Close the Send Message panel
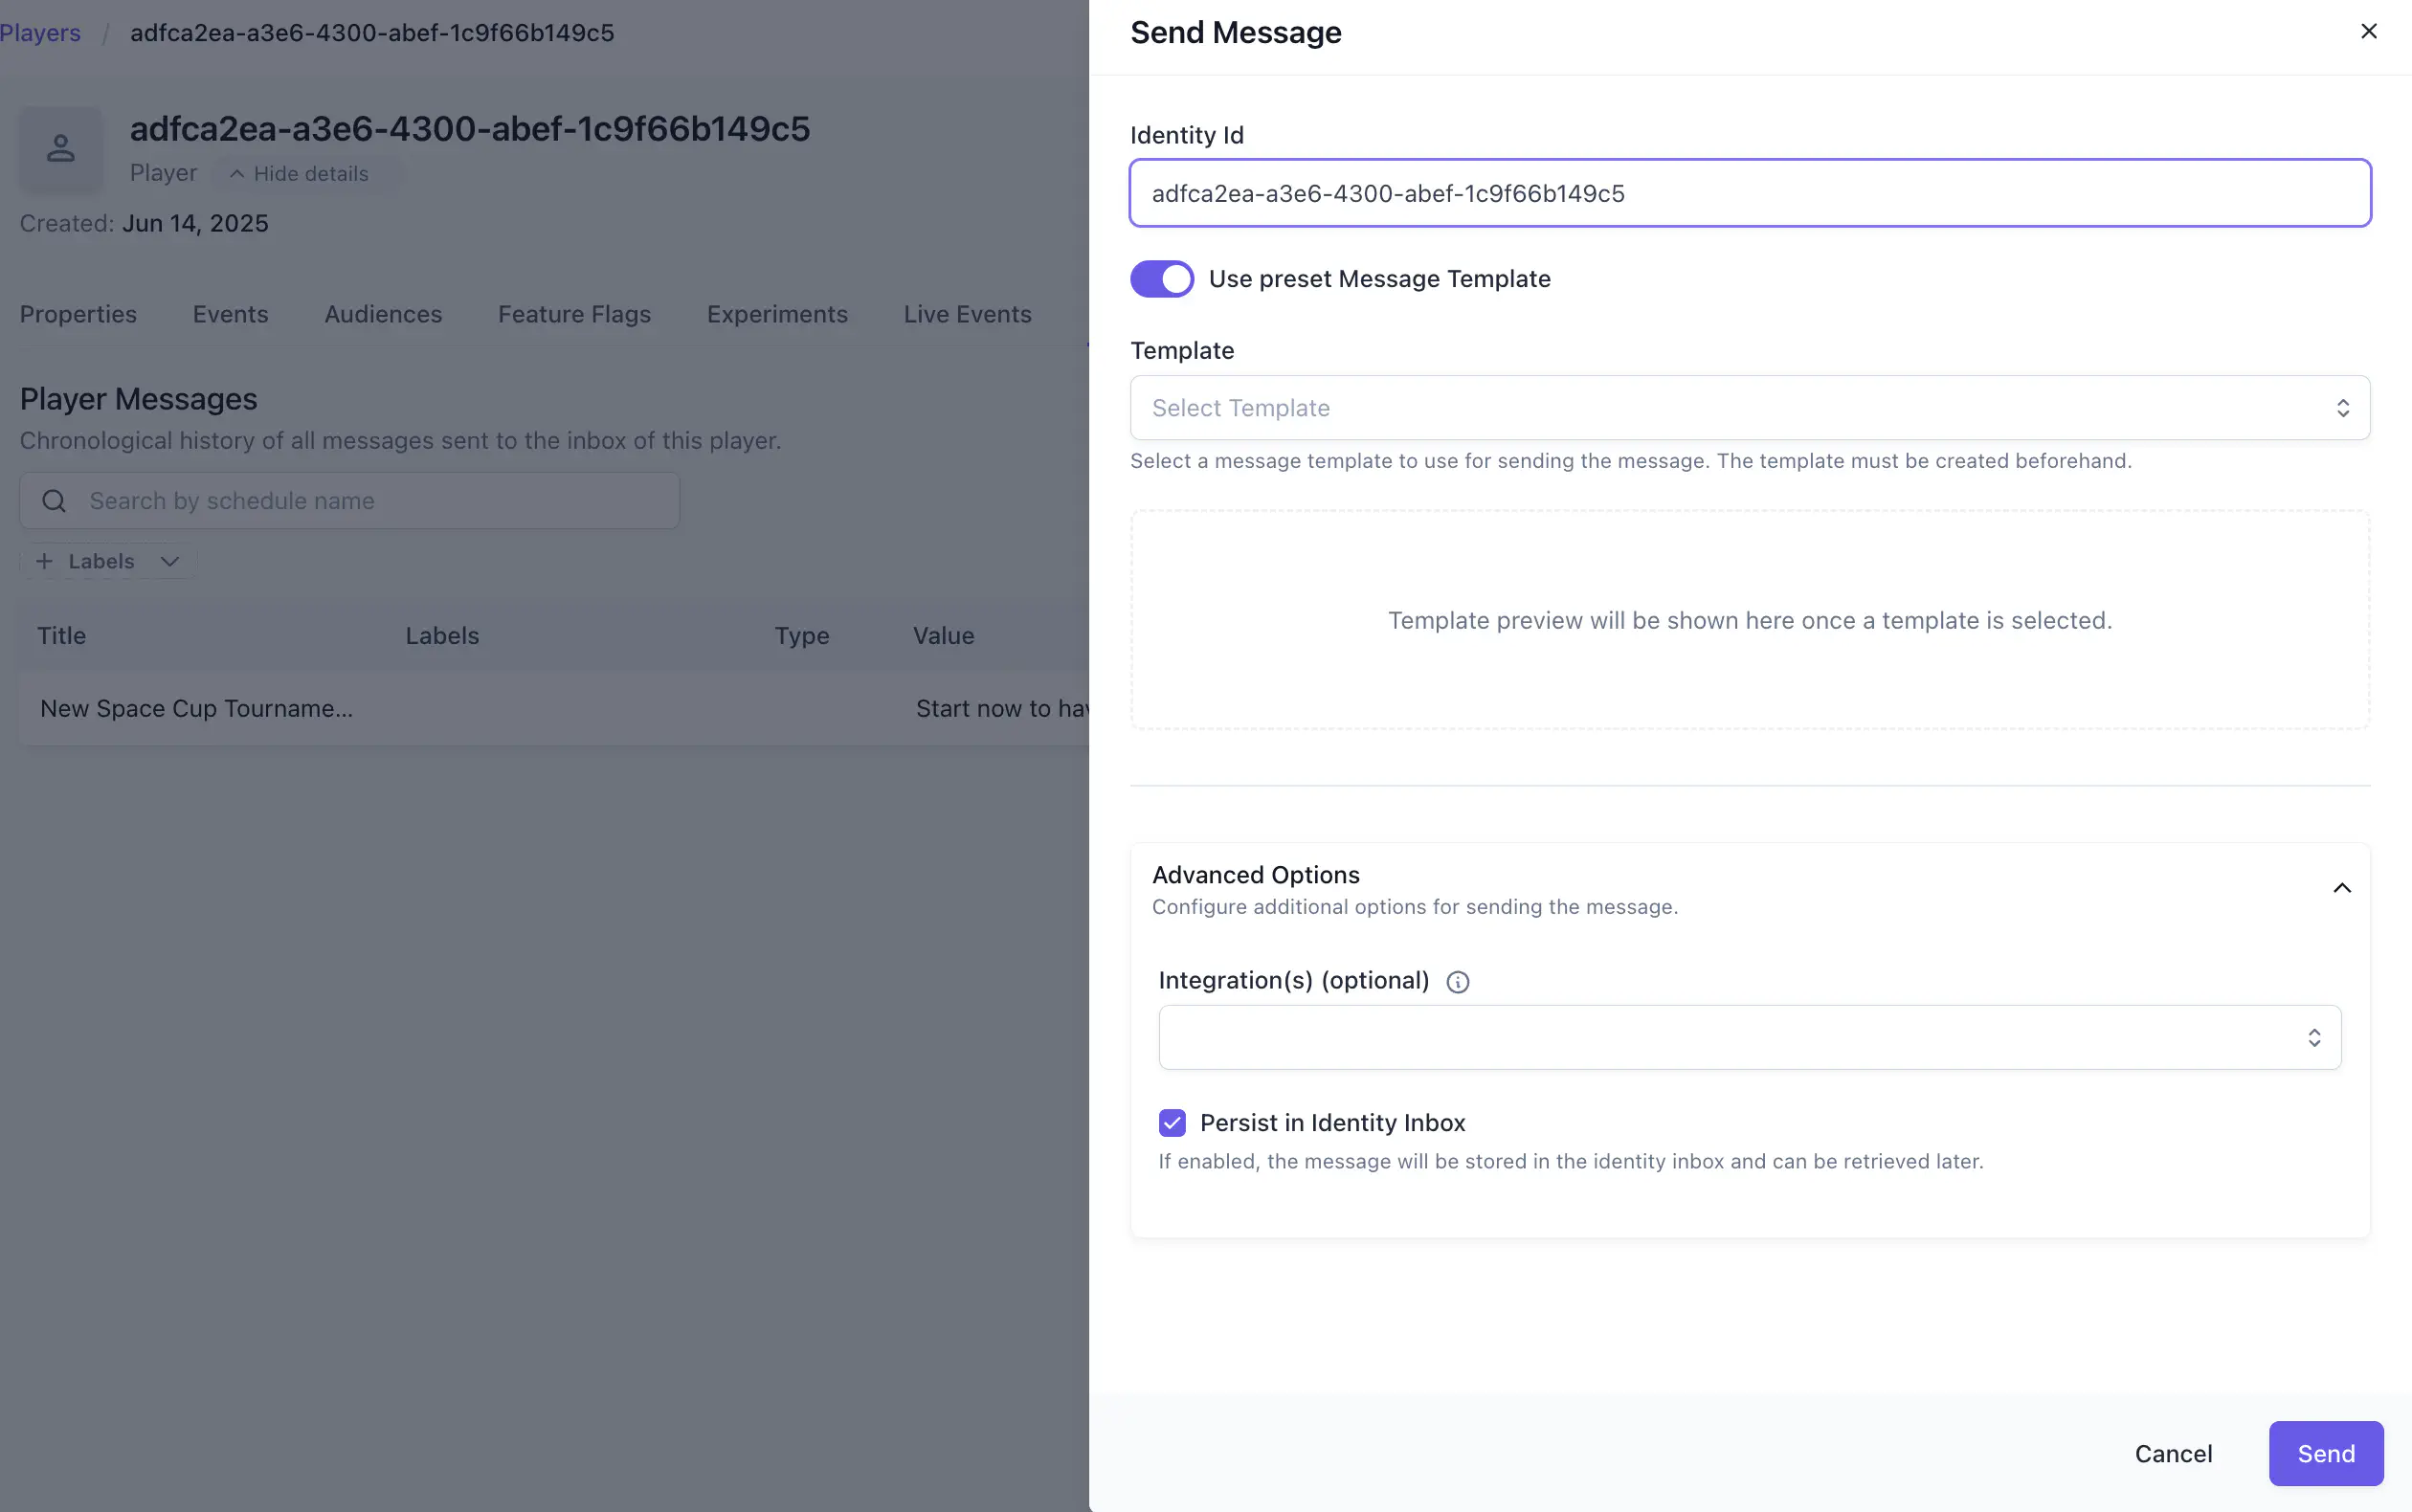 (2369, 31)
